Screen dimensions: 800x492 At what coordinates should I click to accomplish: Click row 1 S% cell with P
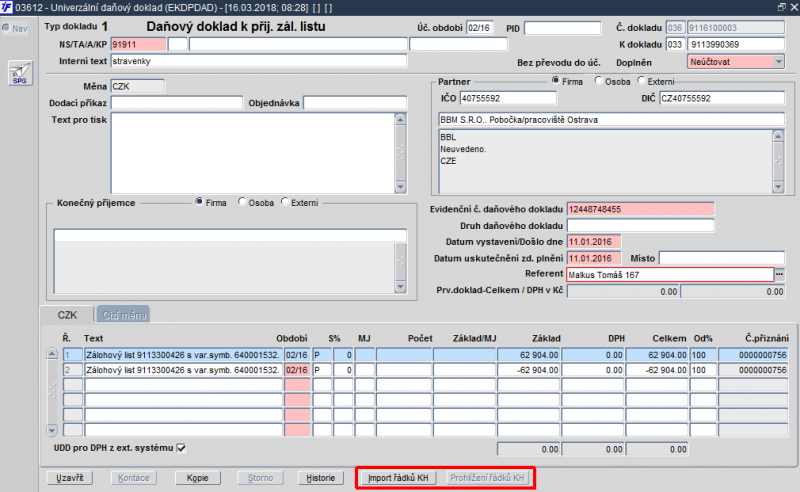coord(322,355)
